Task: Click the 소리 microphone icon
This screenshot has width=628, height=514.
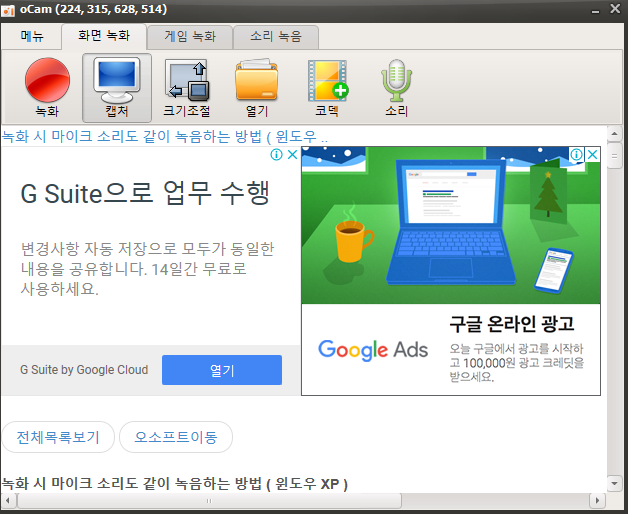Action: pyautogui.click(x=397, y=87)
